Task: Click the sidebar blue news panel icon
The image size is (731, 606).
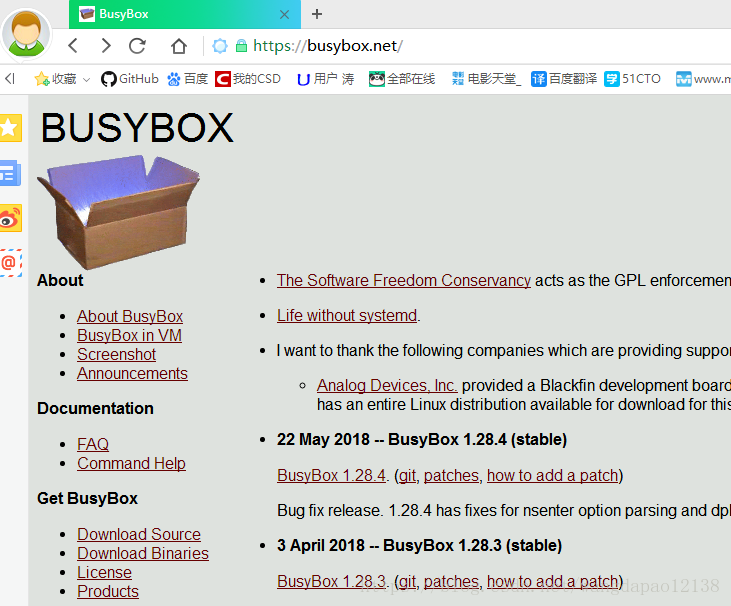Action: point(10,173)
